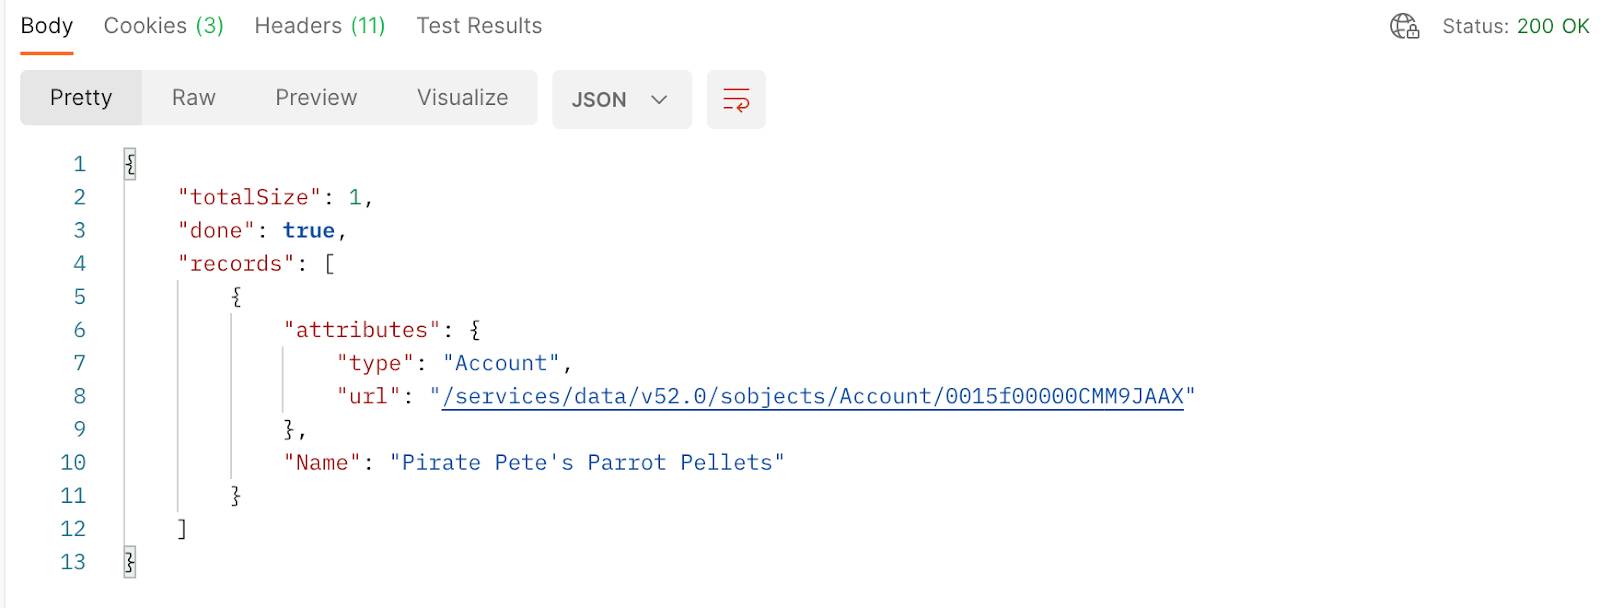Screen dimensions: 1600x608
Task: Open the Headers tab
Action: click(319, 26)
